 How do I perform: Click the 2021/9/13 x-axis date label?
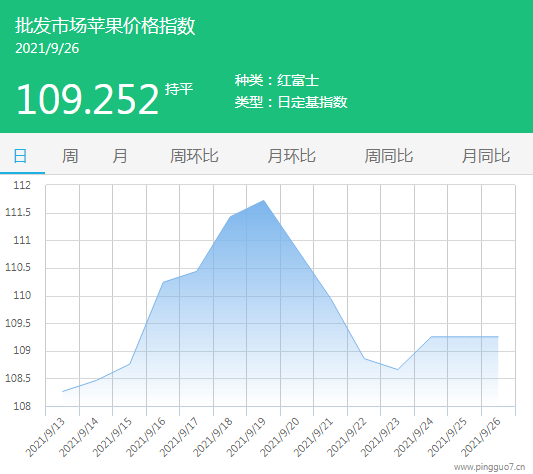coord(45,438)
